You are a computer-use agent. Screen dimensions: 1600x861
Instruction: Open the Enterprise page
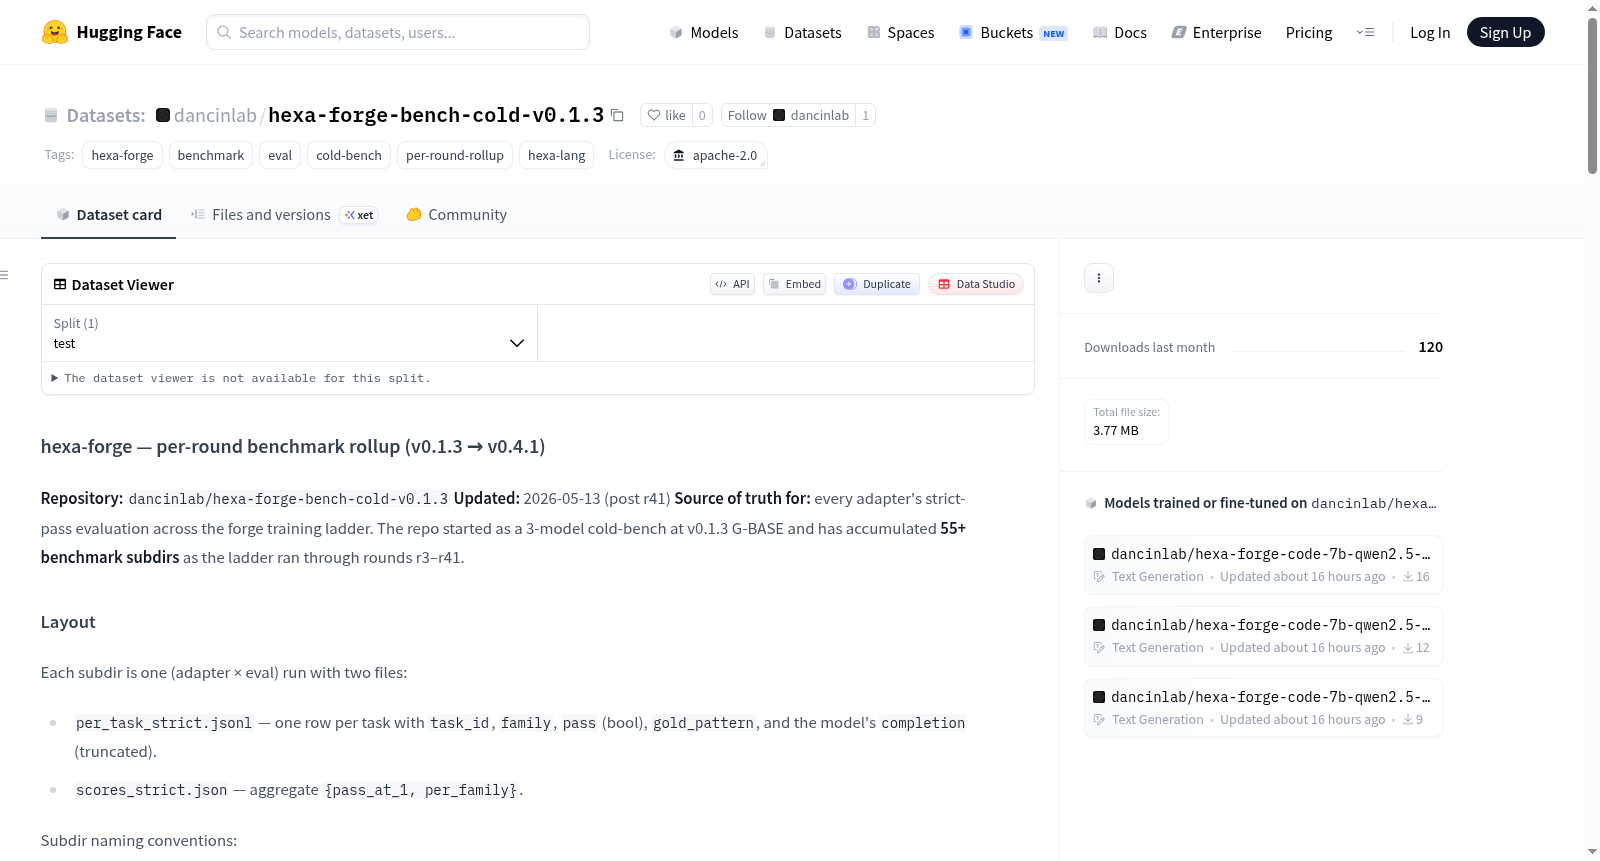(1217, 33)
